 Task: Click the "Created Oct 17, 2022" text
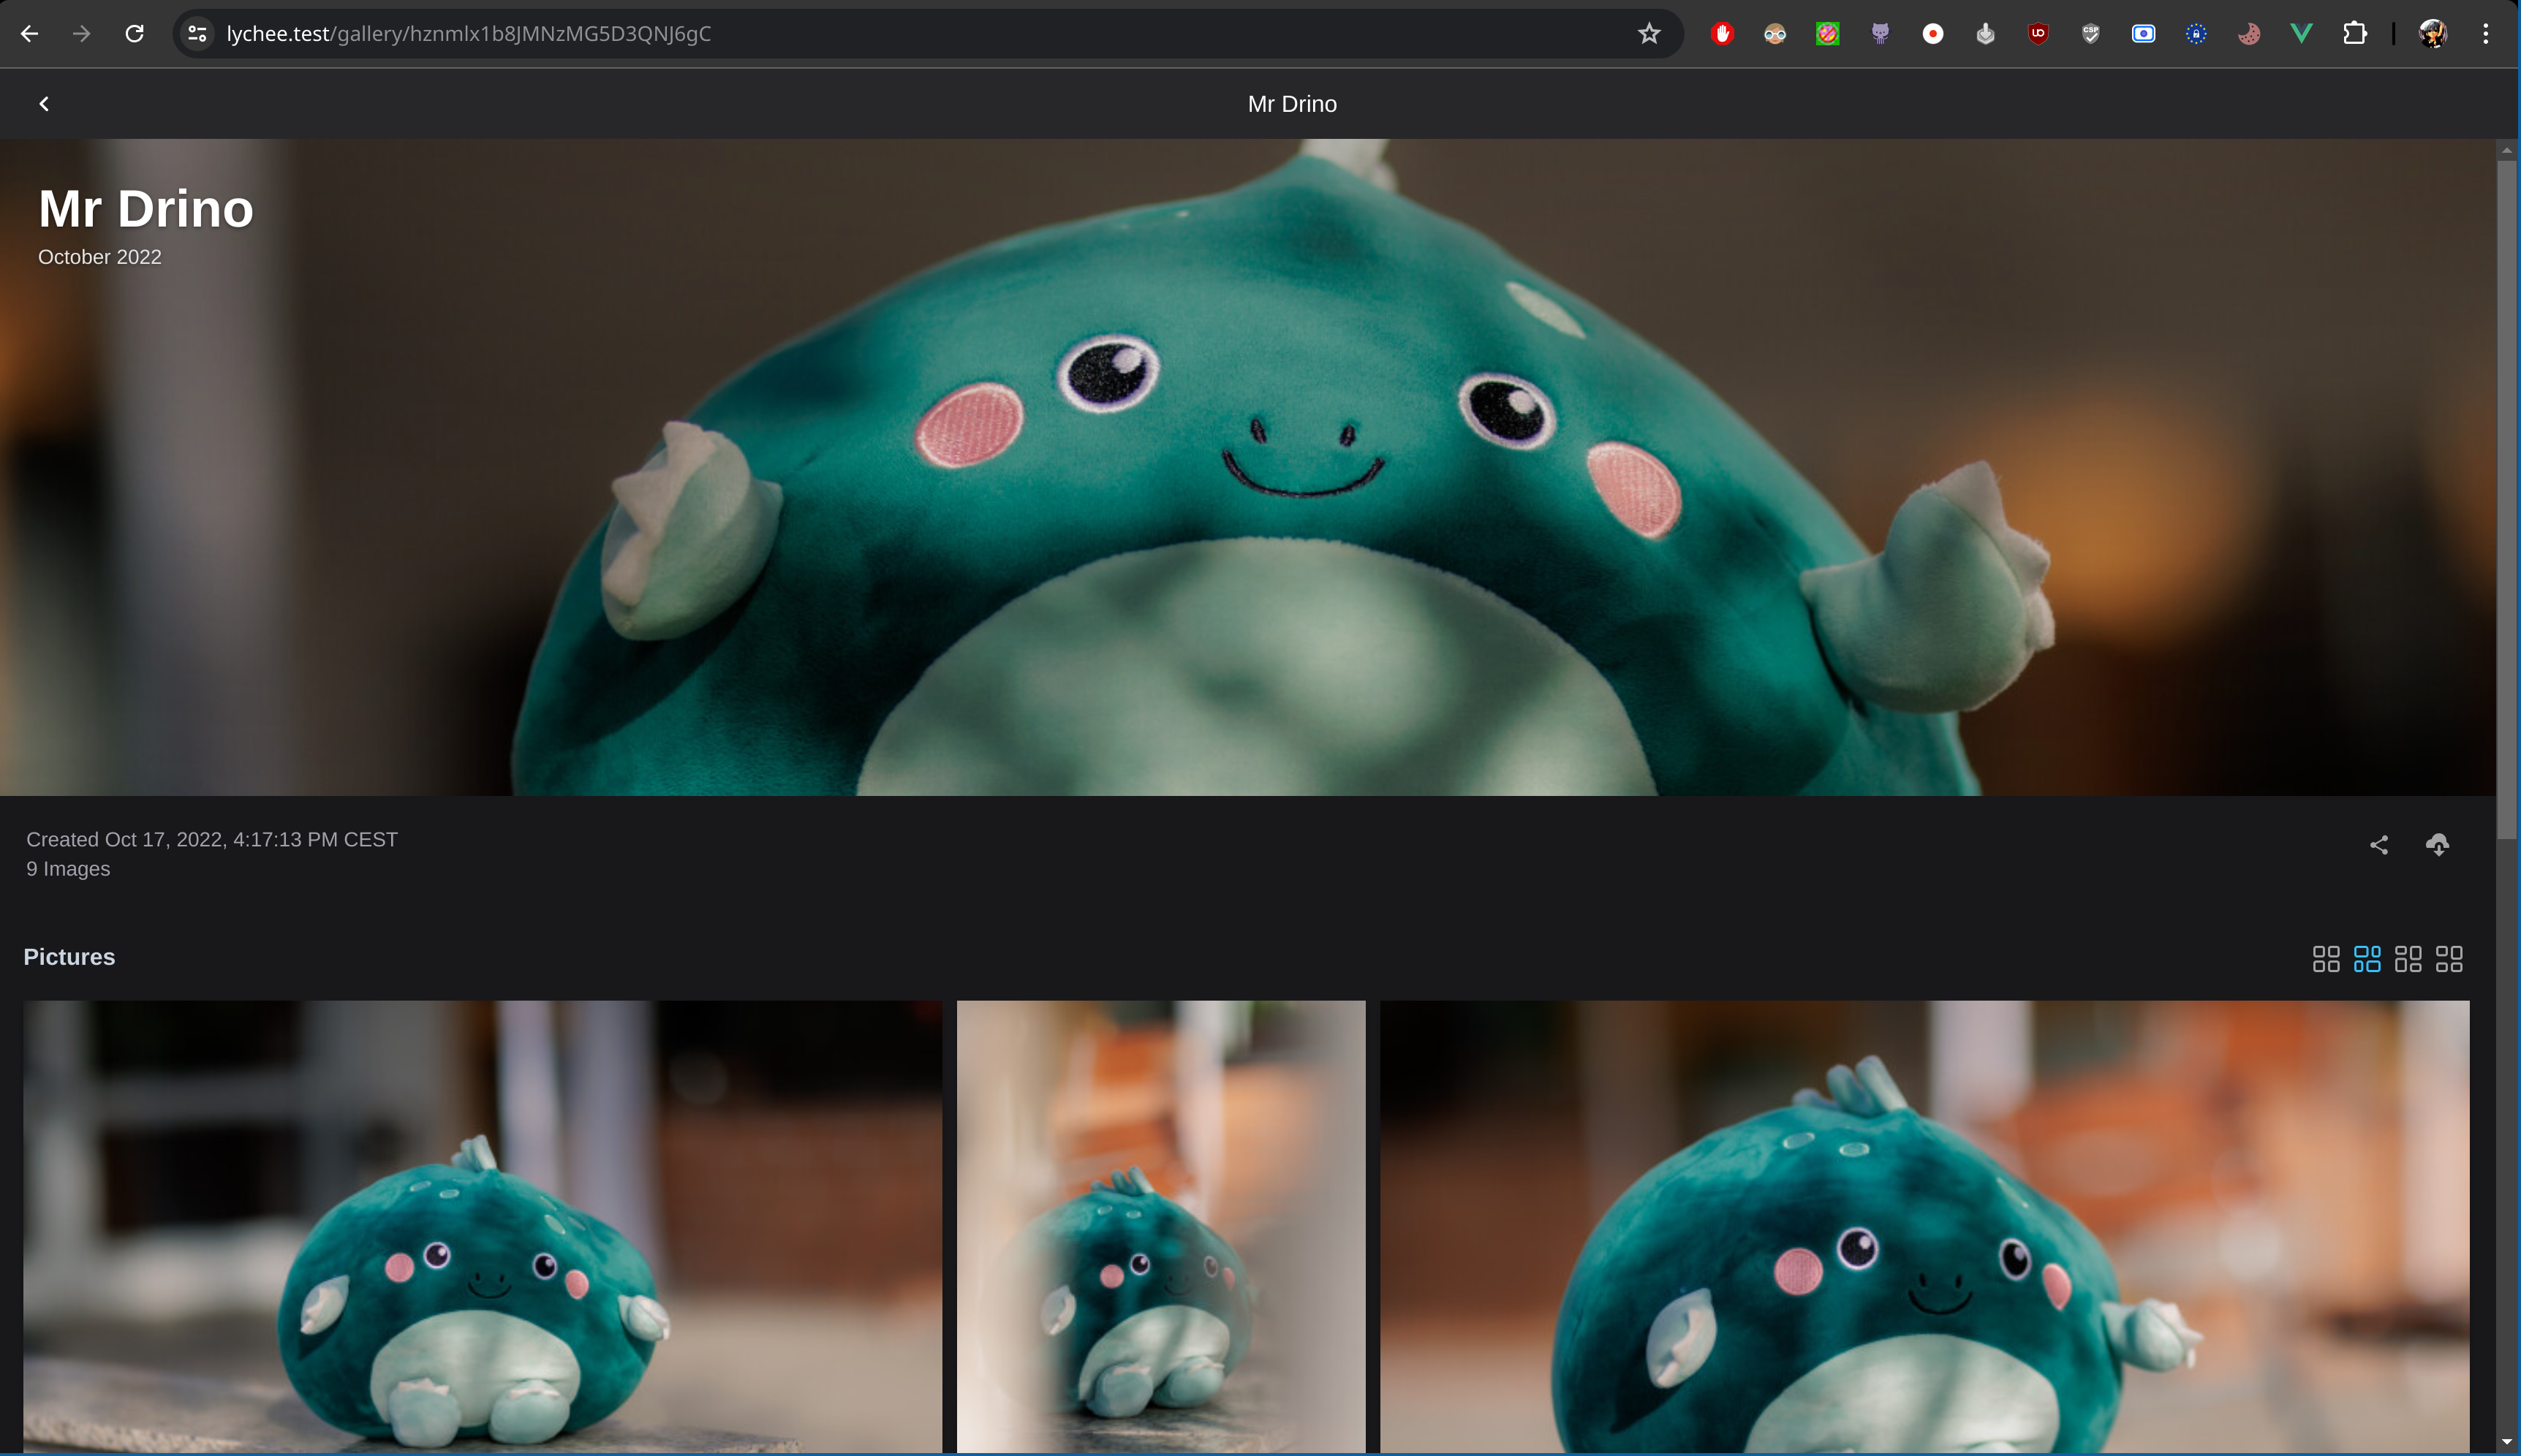[212, 840]
